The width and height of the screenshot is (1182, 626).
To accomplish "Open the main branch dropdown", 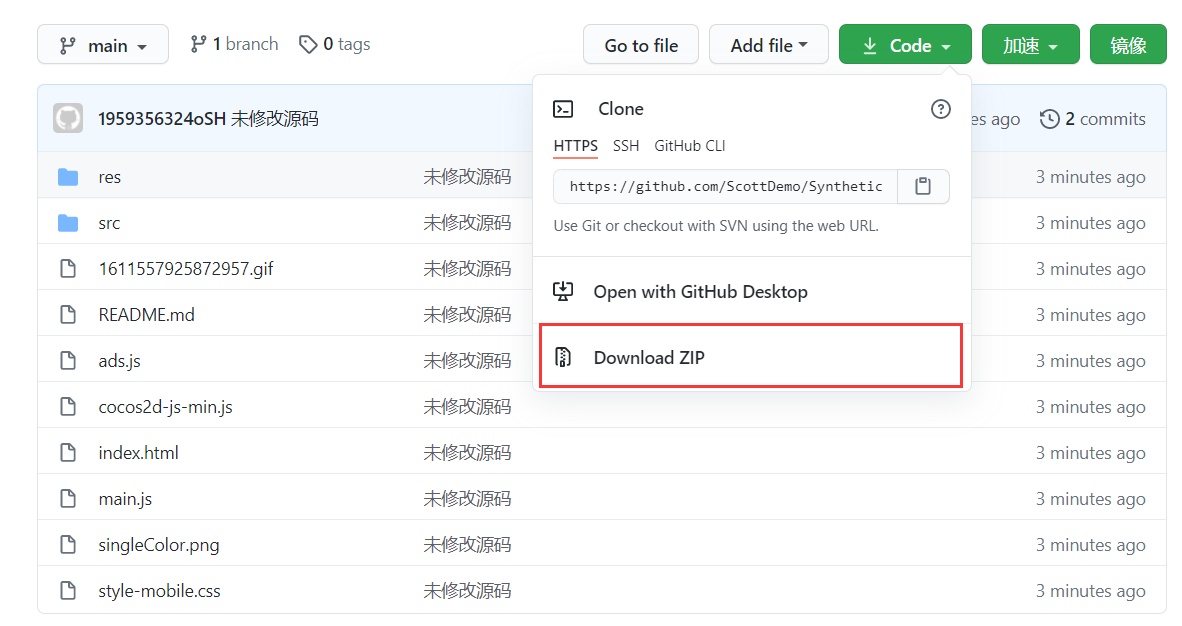I will point(103,44).
